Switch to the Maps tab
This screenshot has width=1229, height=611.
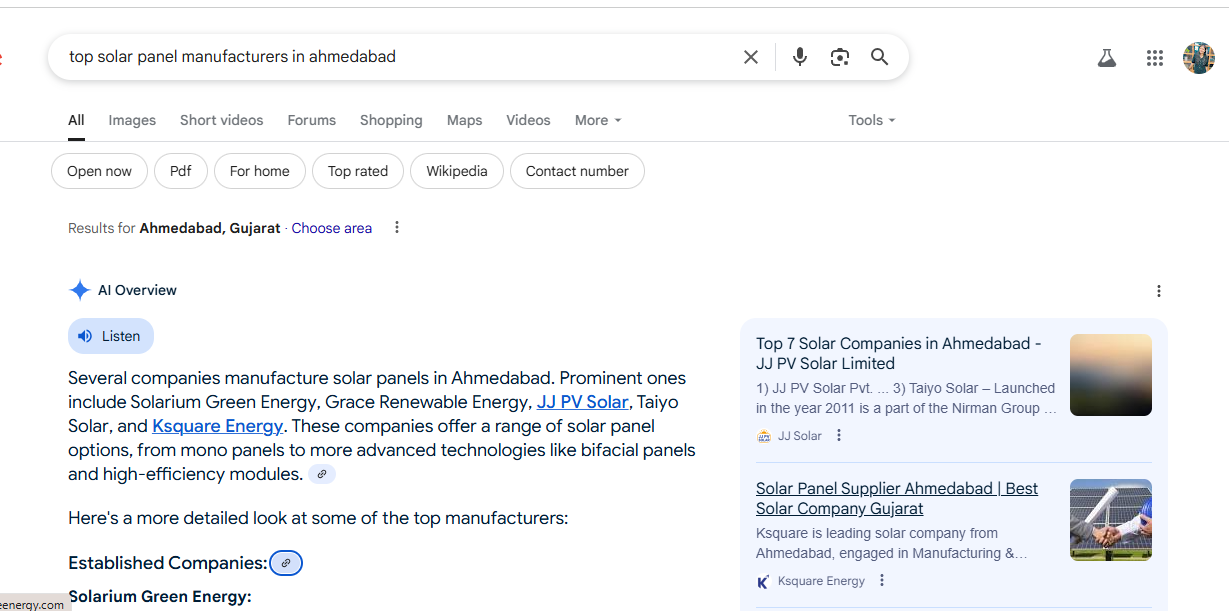464,120
